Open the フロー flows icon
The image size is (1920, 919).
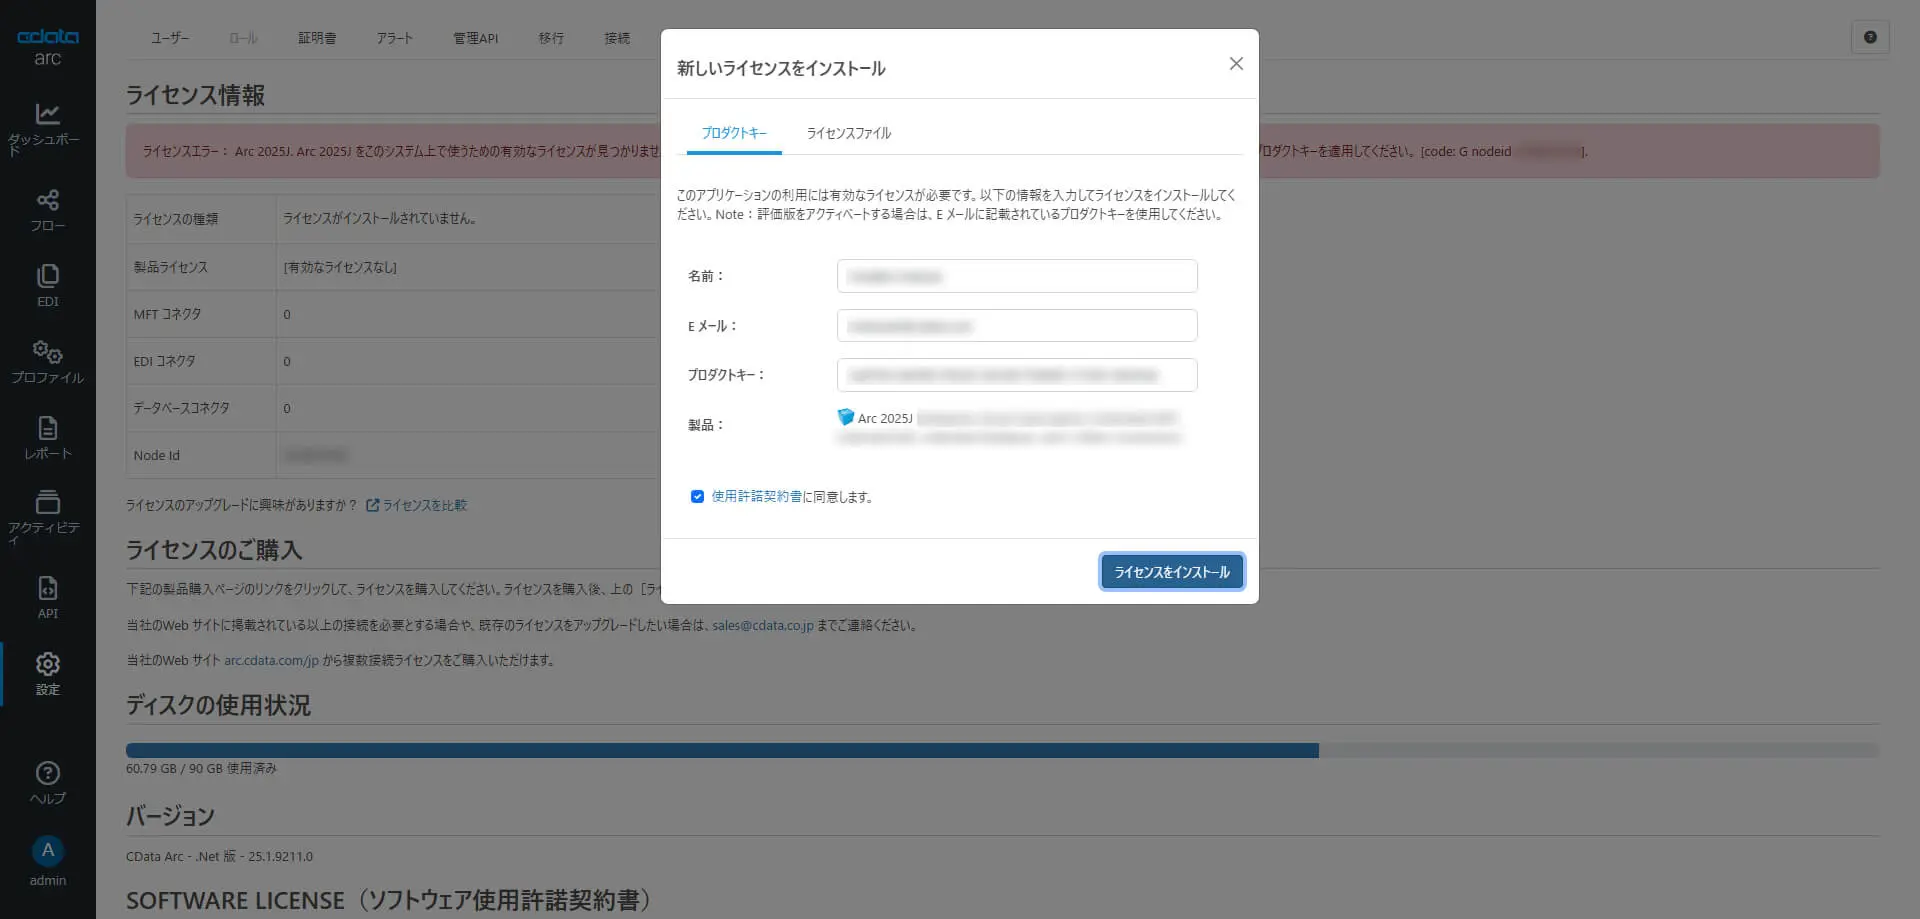click(x=47, y=200)
